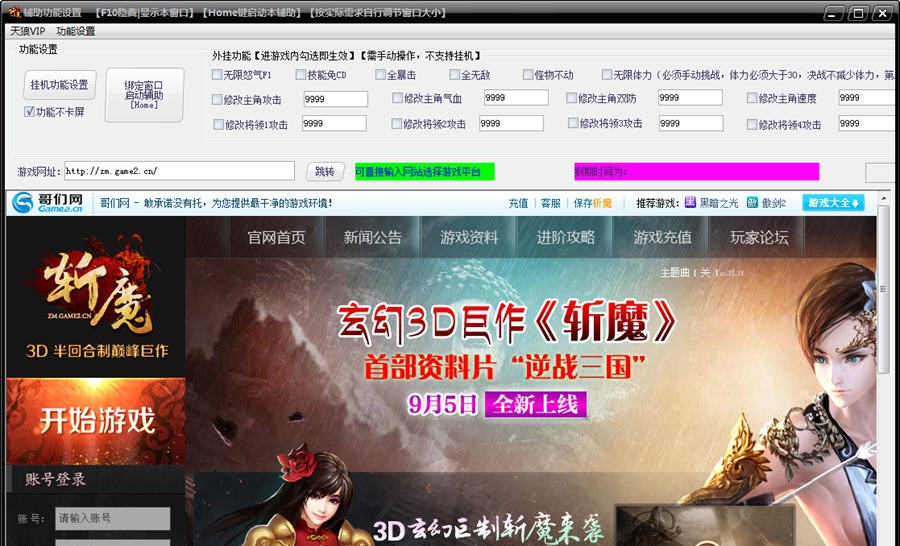Enable 修改主角气血 checkbox

[397, 98]
